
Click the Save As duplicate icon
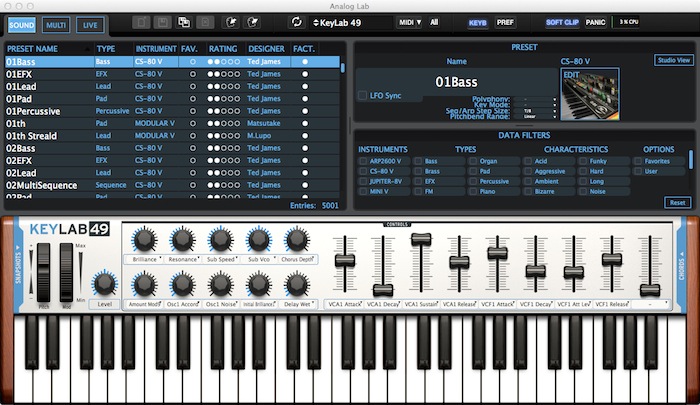(x=184, y=22)
